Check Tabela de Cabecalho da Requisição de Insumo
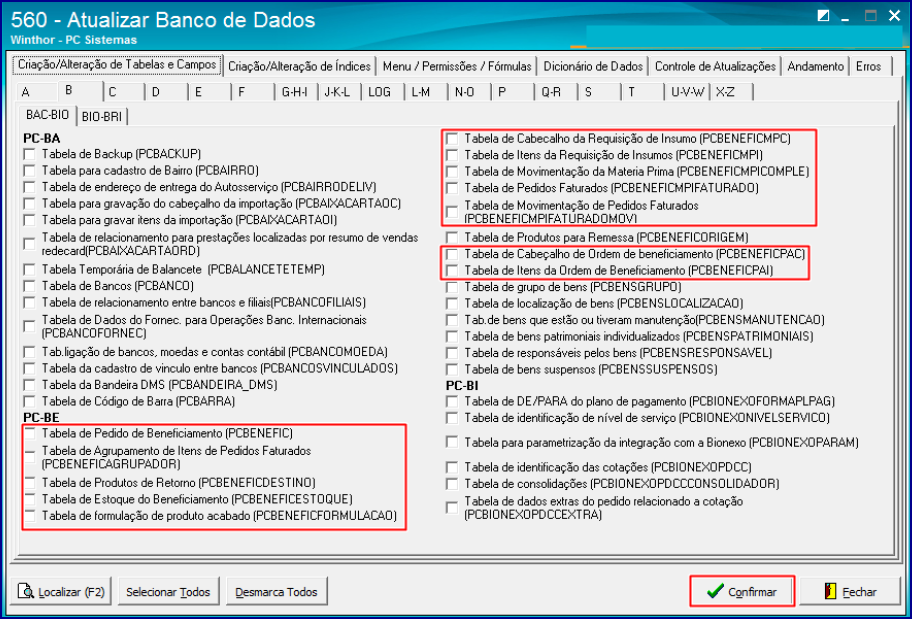The image size is (912, 619). [452, 138]
